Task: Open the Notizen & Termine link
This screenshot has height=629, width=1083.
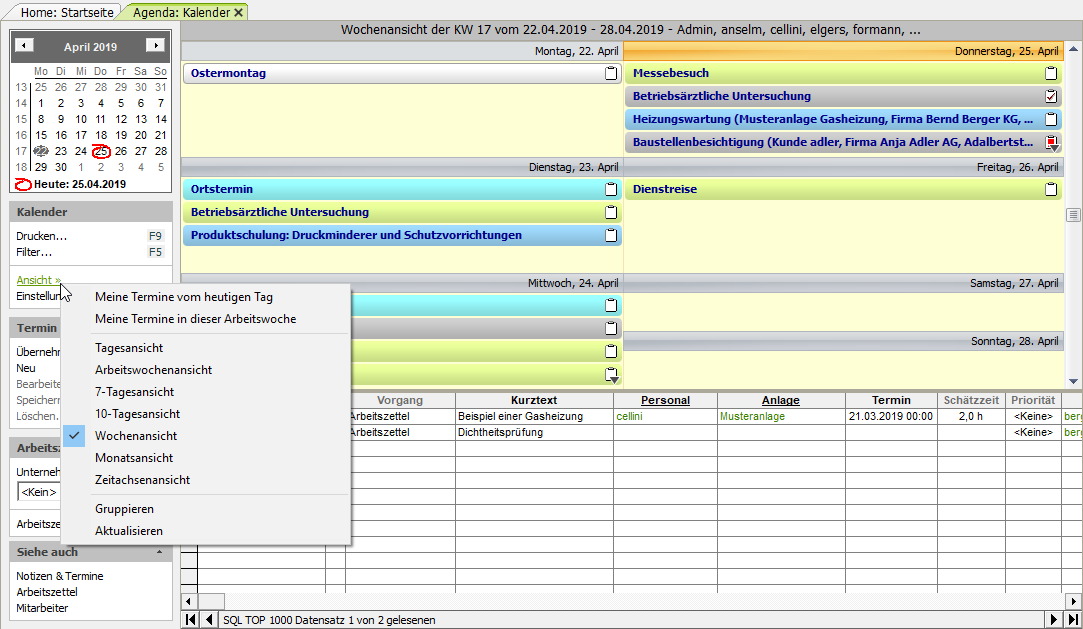Action: (59, 576)
